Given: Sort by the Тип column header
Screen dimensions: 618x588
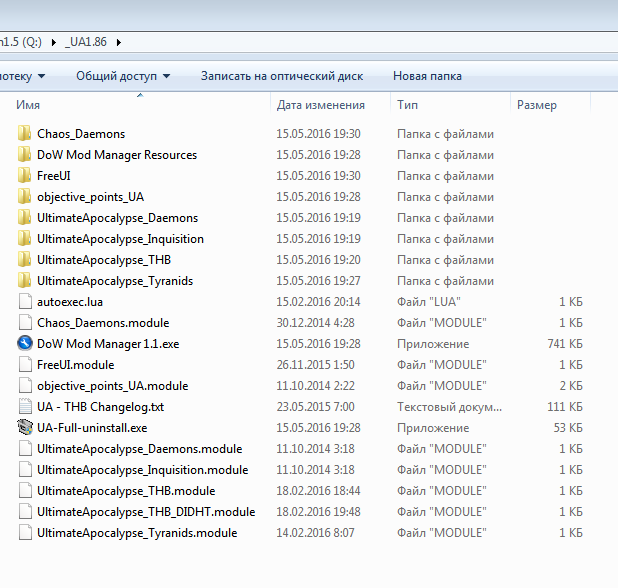Looking at the screenshot, I should [407, 105].
